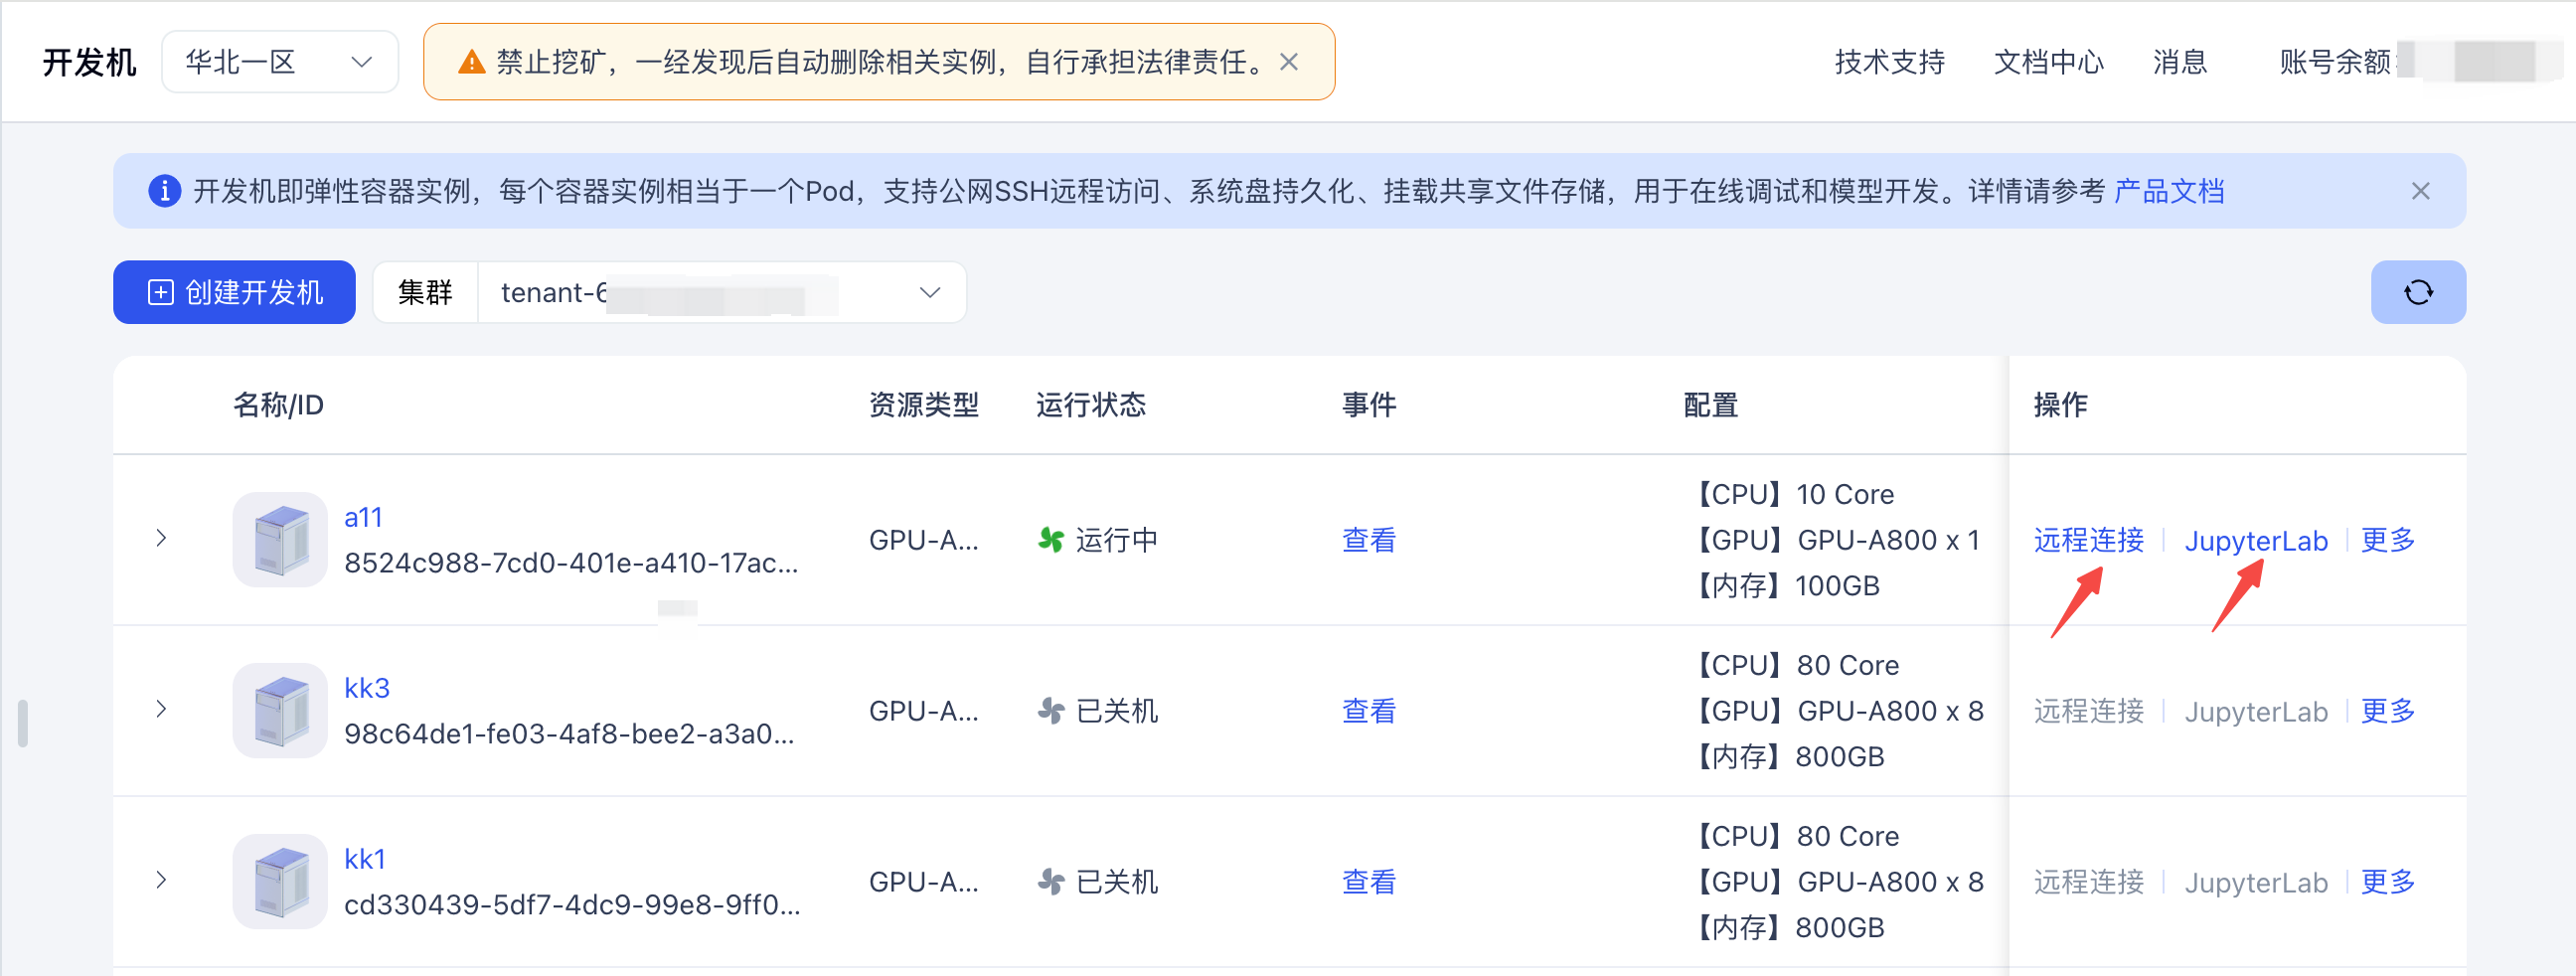Image resolution: width=2576 pixels, height=976 pixels.
Task: Click the server icon next to instance a11
Action: point(279,540)
